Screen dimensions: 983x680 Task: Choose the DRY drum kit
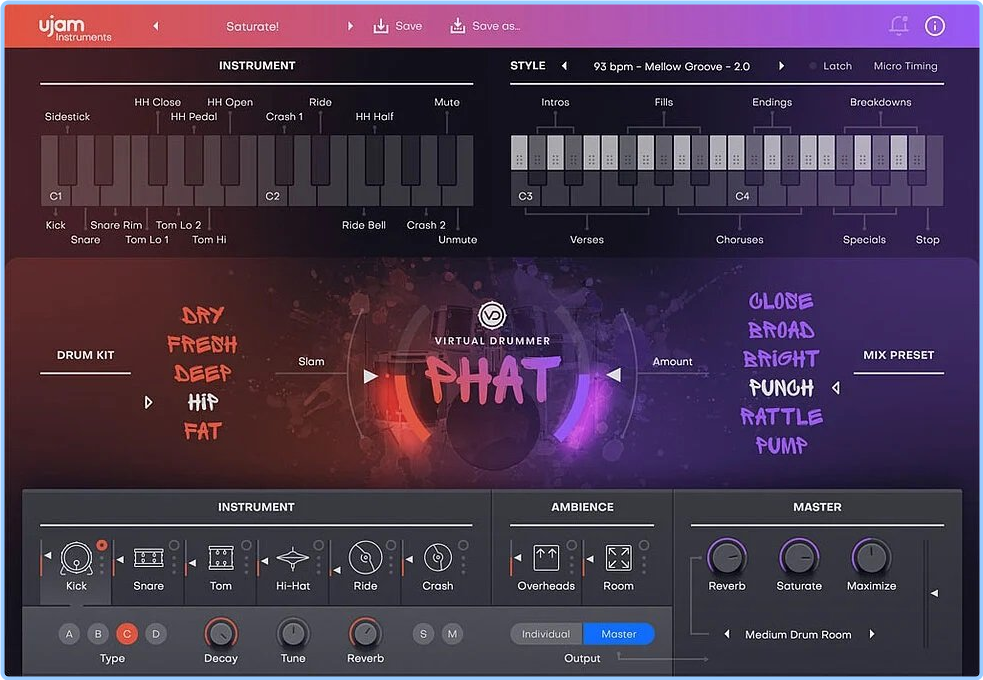pos(202,315)
